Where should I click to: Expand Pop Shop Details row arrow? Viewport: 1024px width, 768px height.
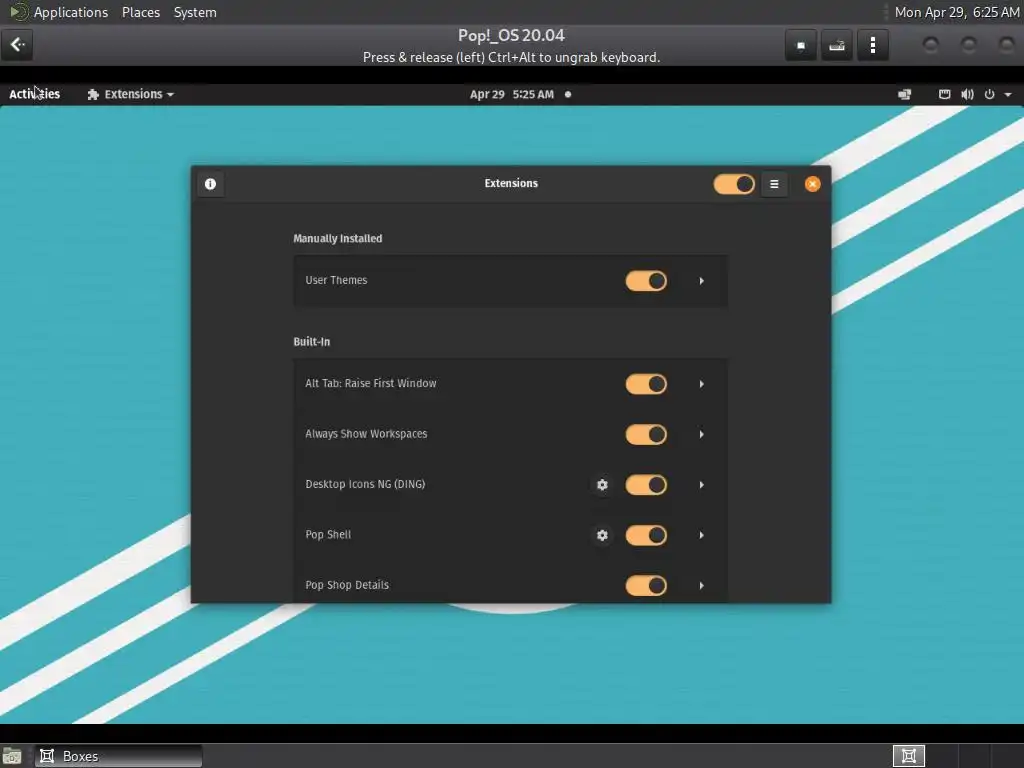click(x=701, y=585)
